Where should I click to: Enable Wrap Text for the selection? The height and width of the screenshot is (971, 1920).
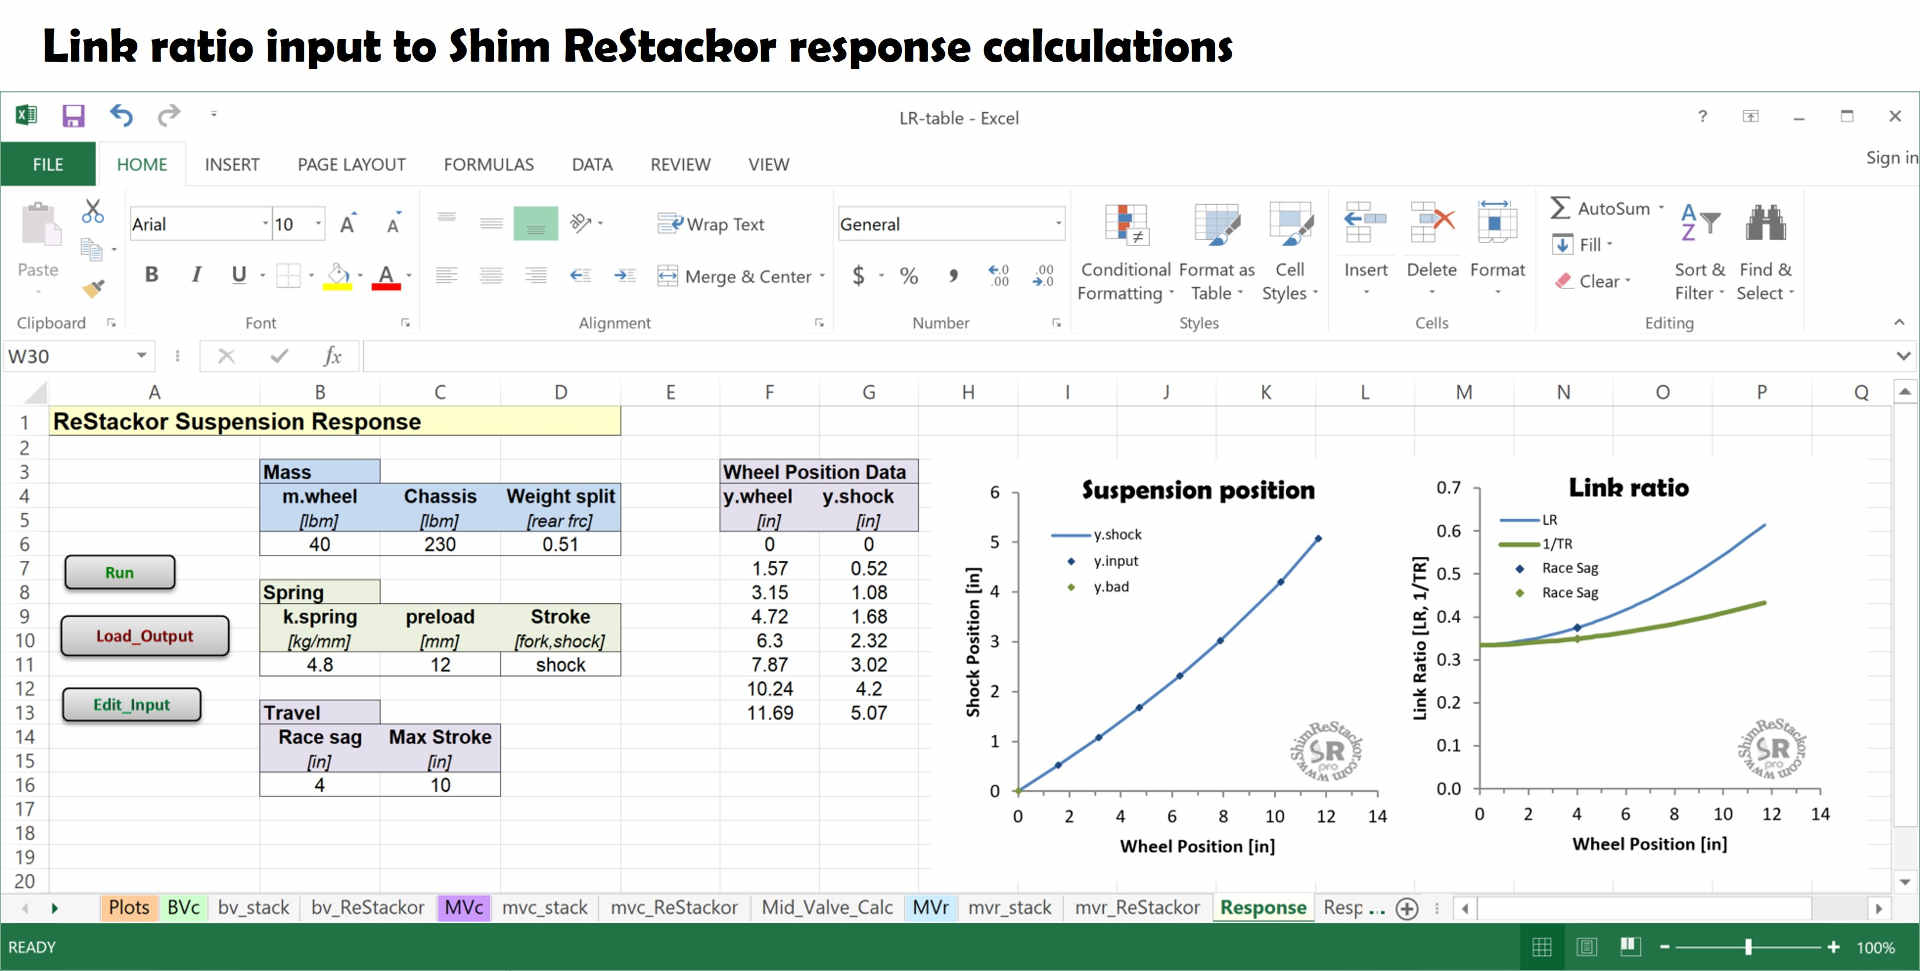point(712,224)
